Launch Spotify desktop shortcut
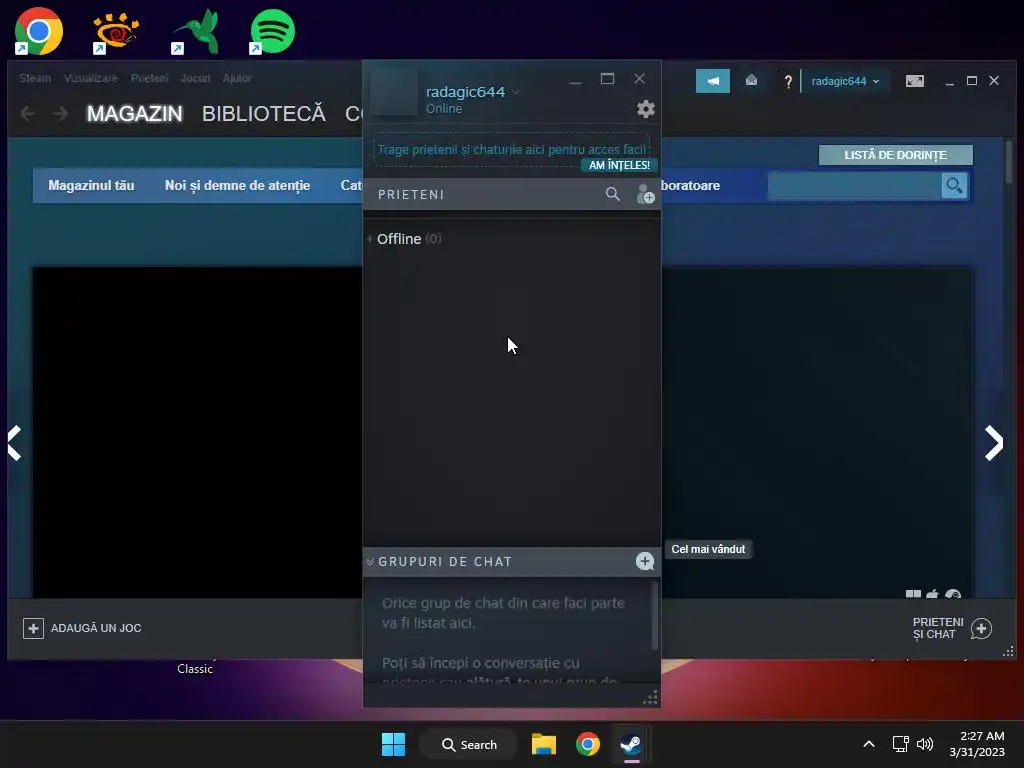1024x768 pixels. [x=272, y=31]
